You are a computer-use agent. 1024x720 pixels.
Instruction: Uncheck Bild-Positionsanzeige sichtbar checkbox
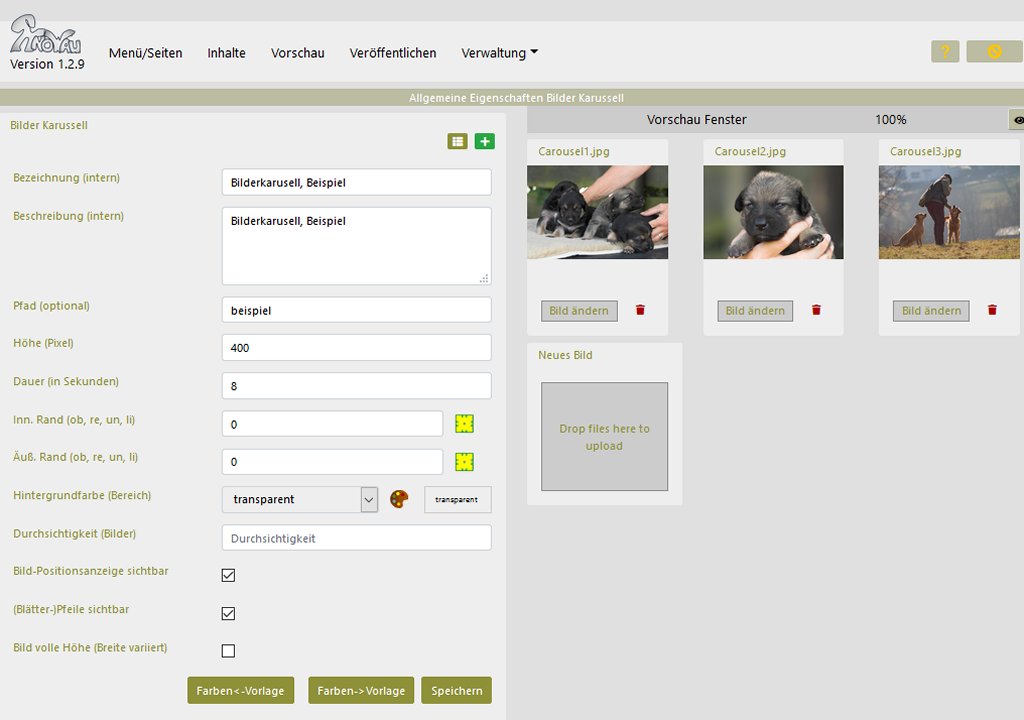coord(228,575)
